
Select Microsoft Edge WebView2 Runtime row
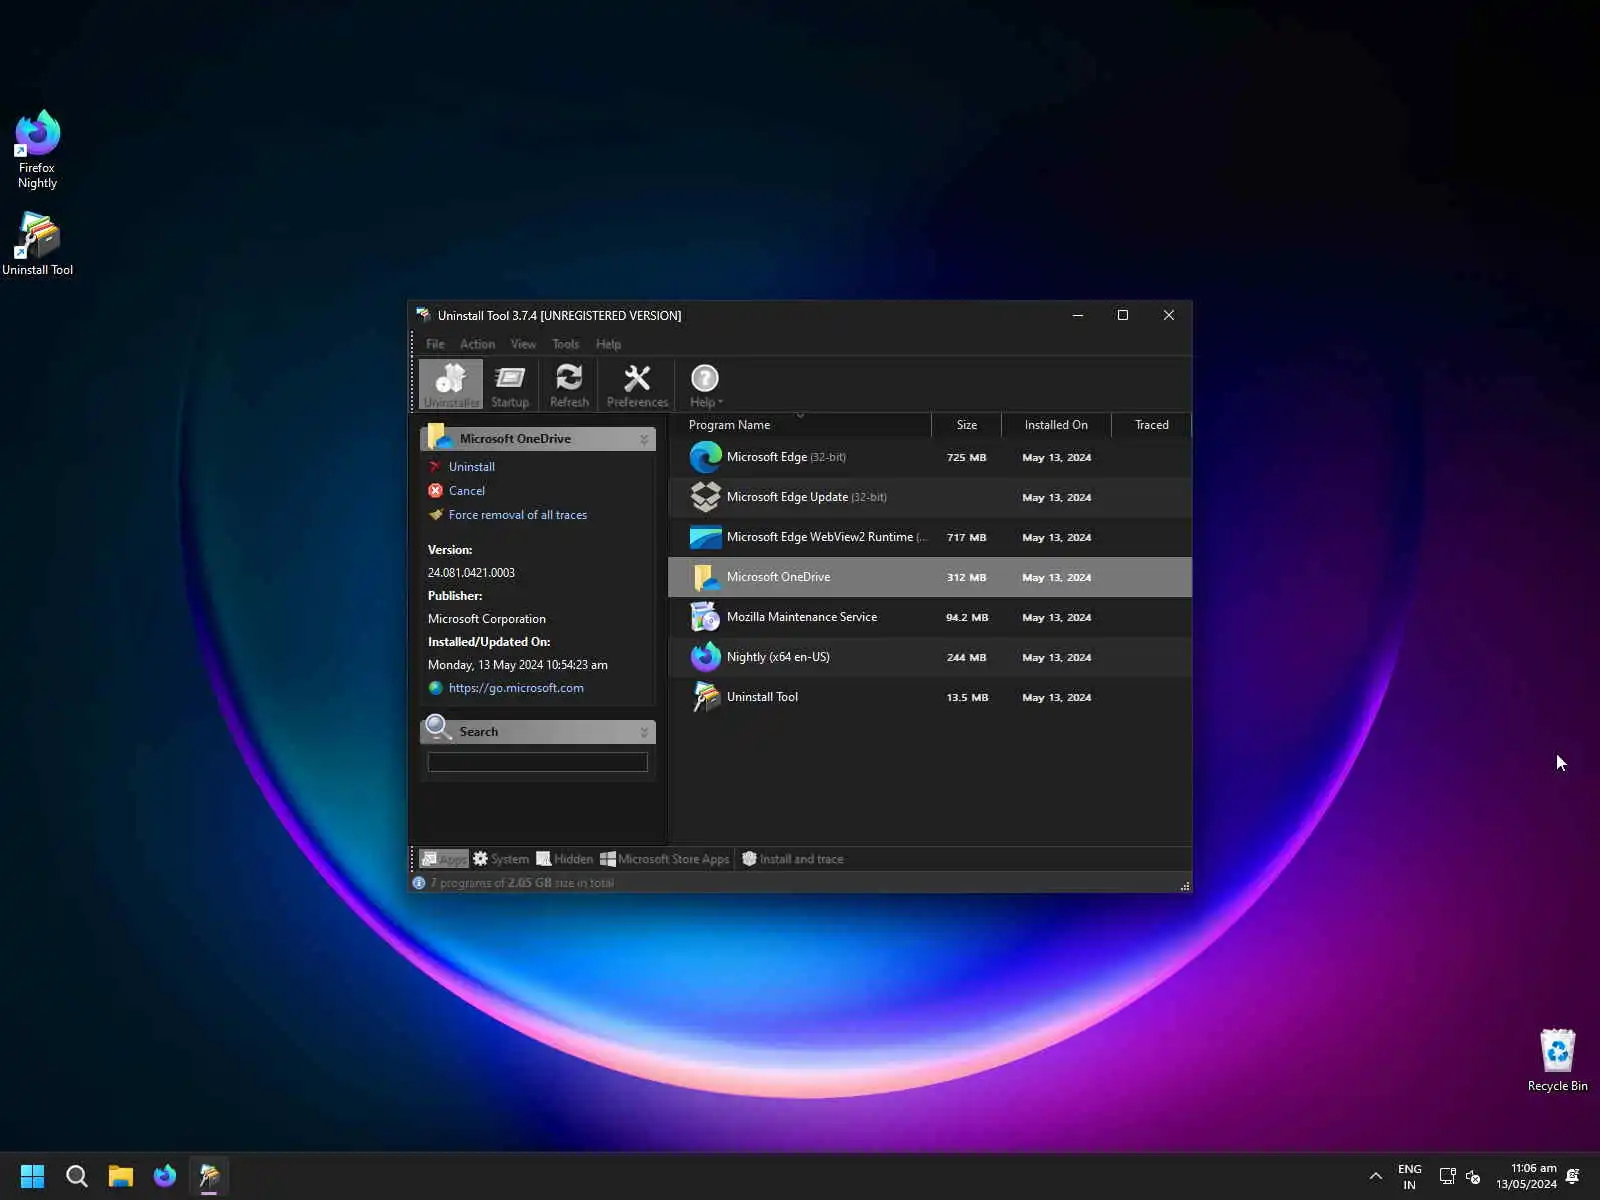coord(930,537)
